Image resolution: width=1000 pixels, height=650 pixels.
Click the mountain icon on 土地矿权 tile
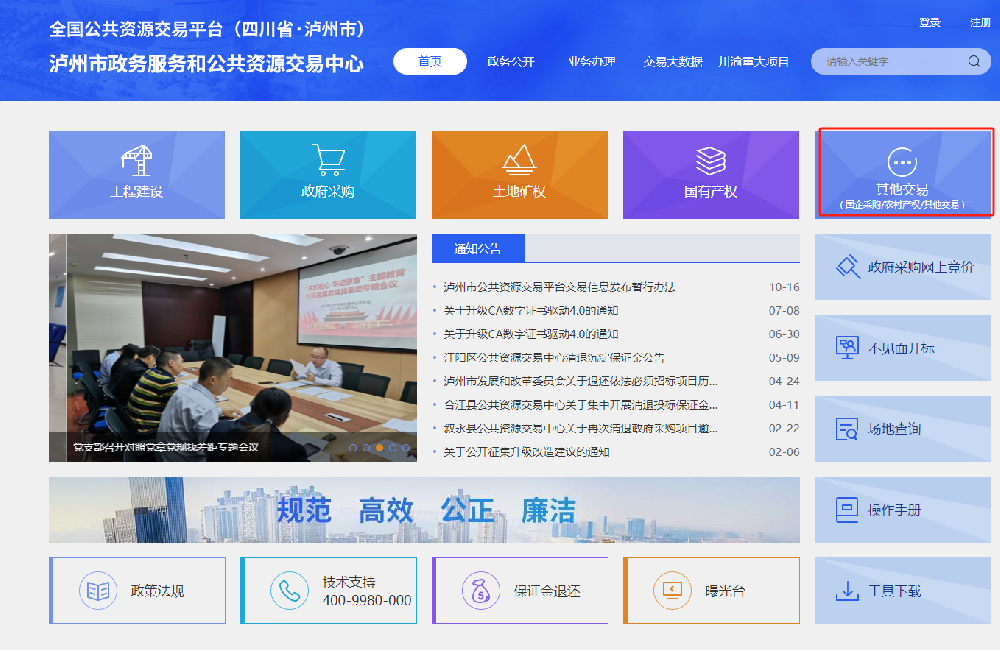[519, 158]
